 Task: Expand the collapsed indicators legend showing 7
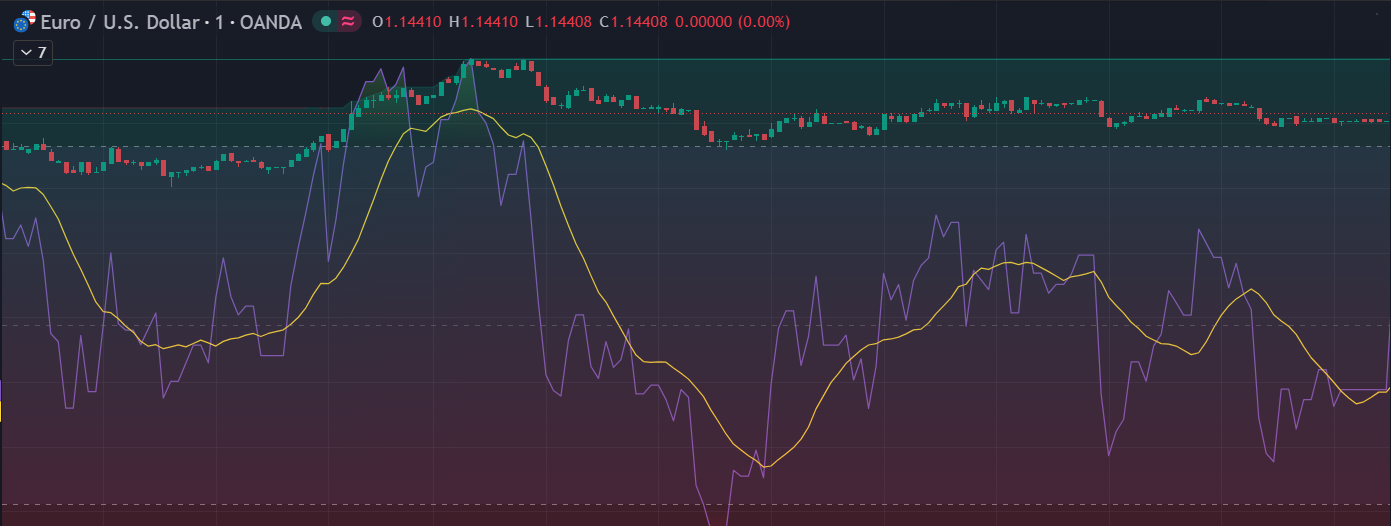pos(33,53)
